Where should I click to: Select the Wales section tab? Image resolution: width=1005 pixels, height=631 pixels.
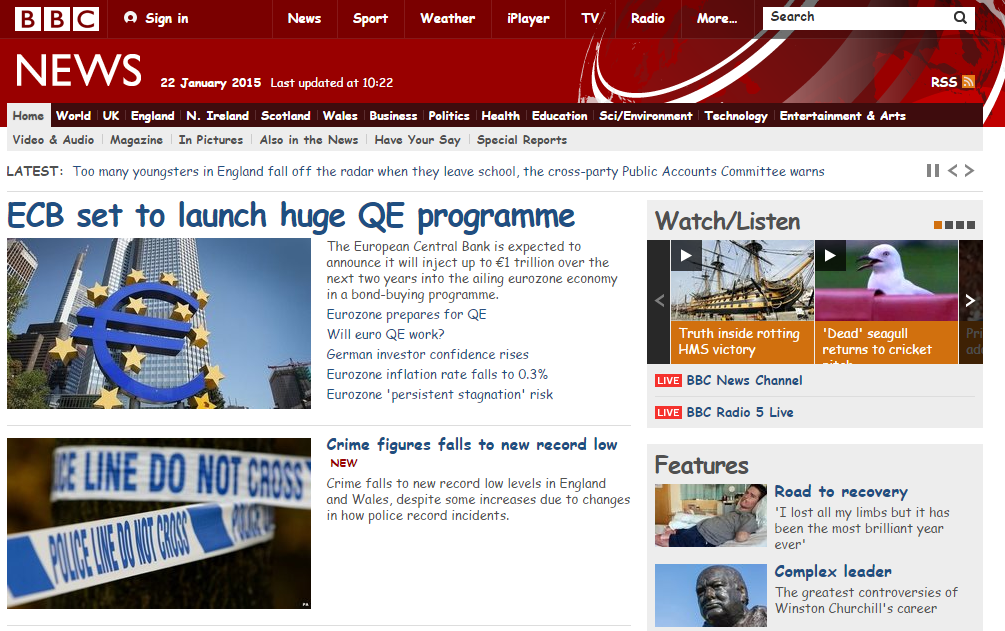tap(340, 116)
